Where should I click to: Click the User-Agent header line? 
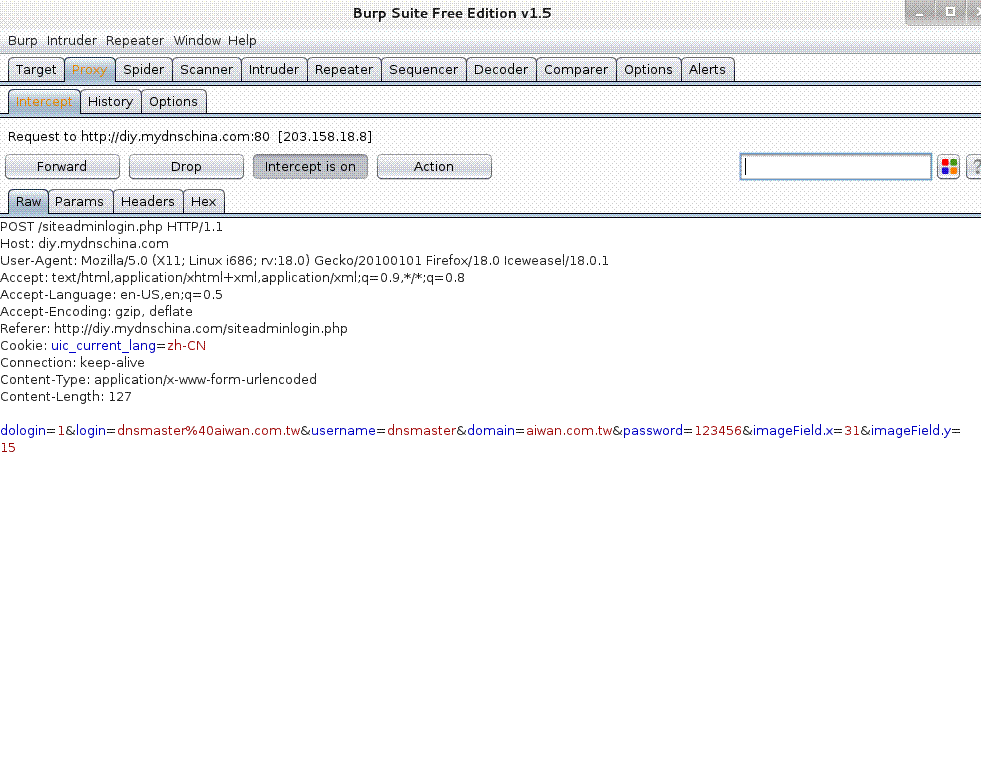point(304,260)
